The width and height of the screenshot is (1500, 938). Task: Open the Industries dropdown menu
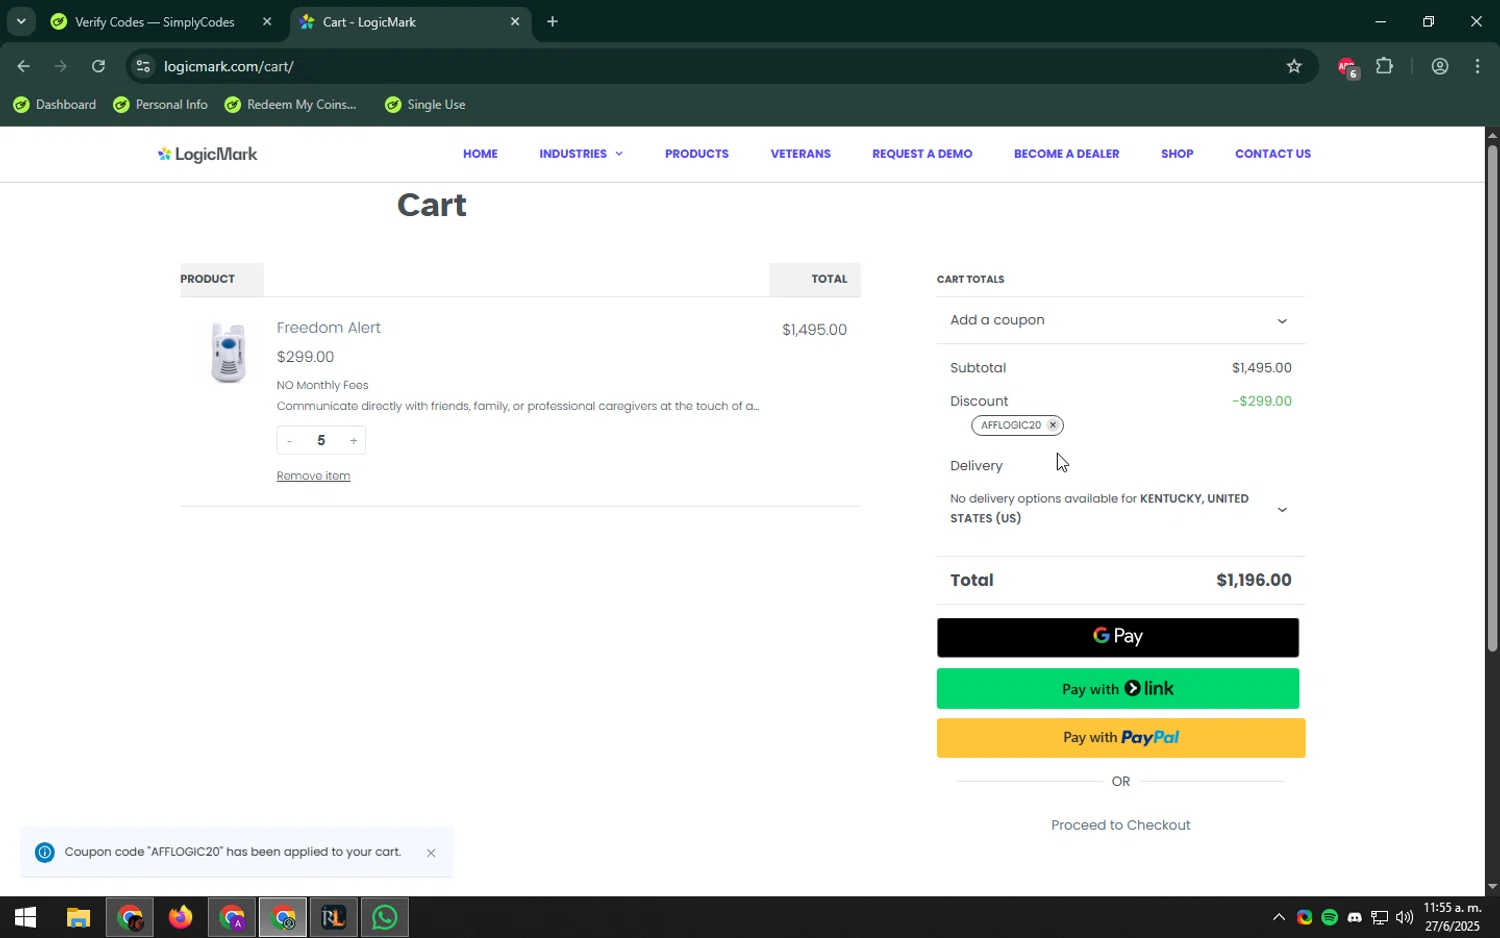click(x=581, y=154)
